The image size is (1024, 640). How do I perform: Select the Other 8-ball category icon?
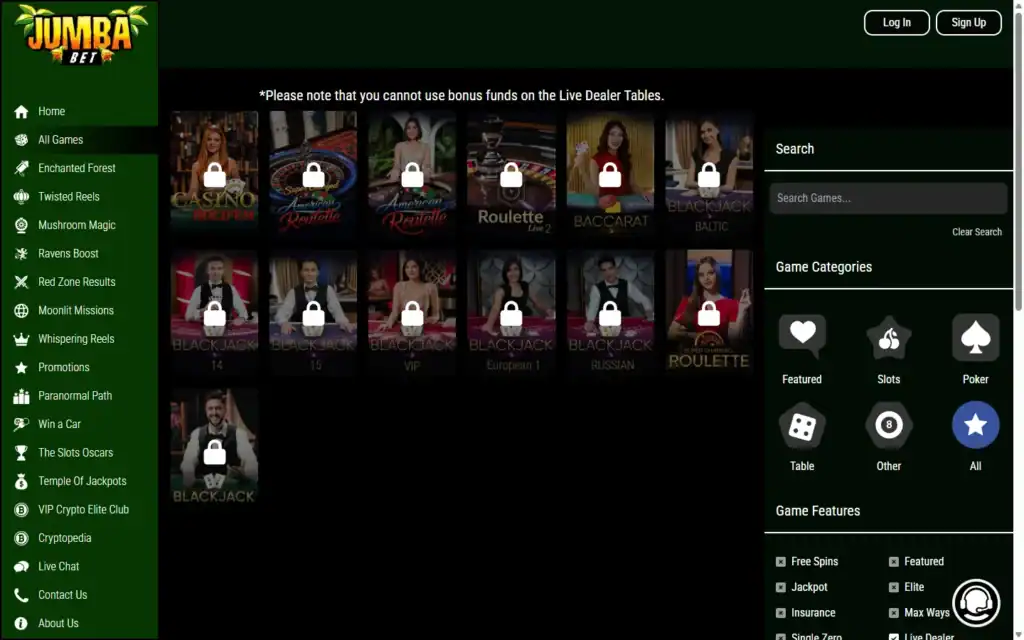click(x=888, y=425)
